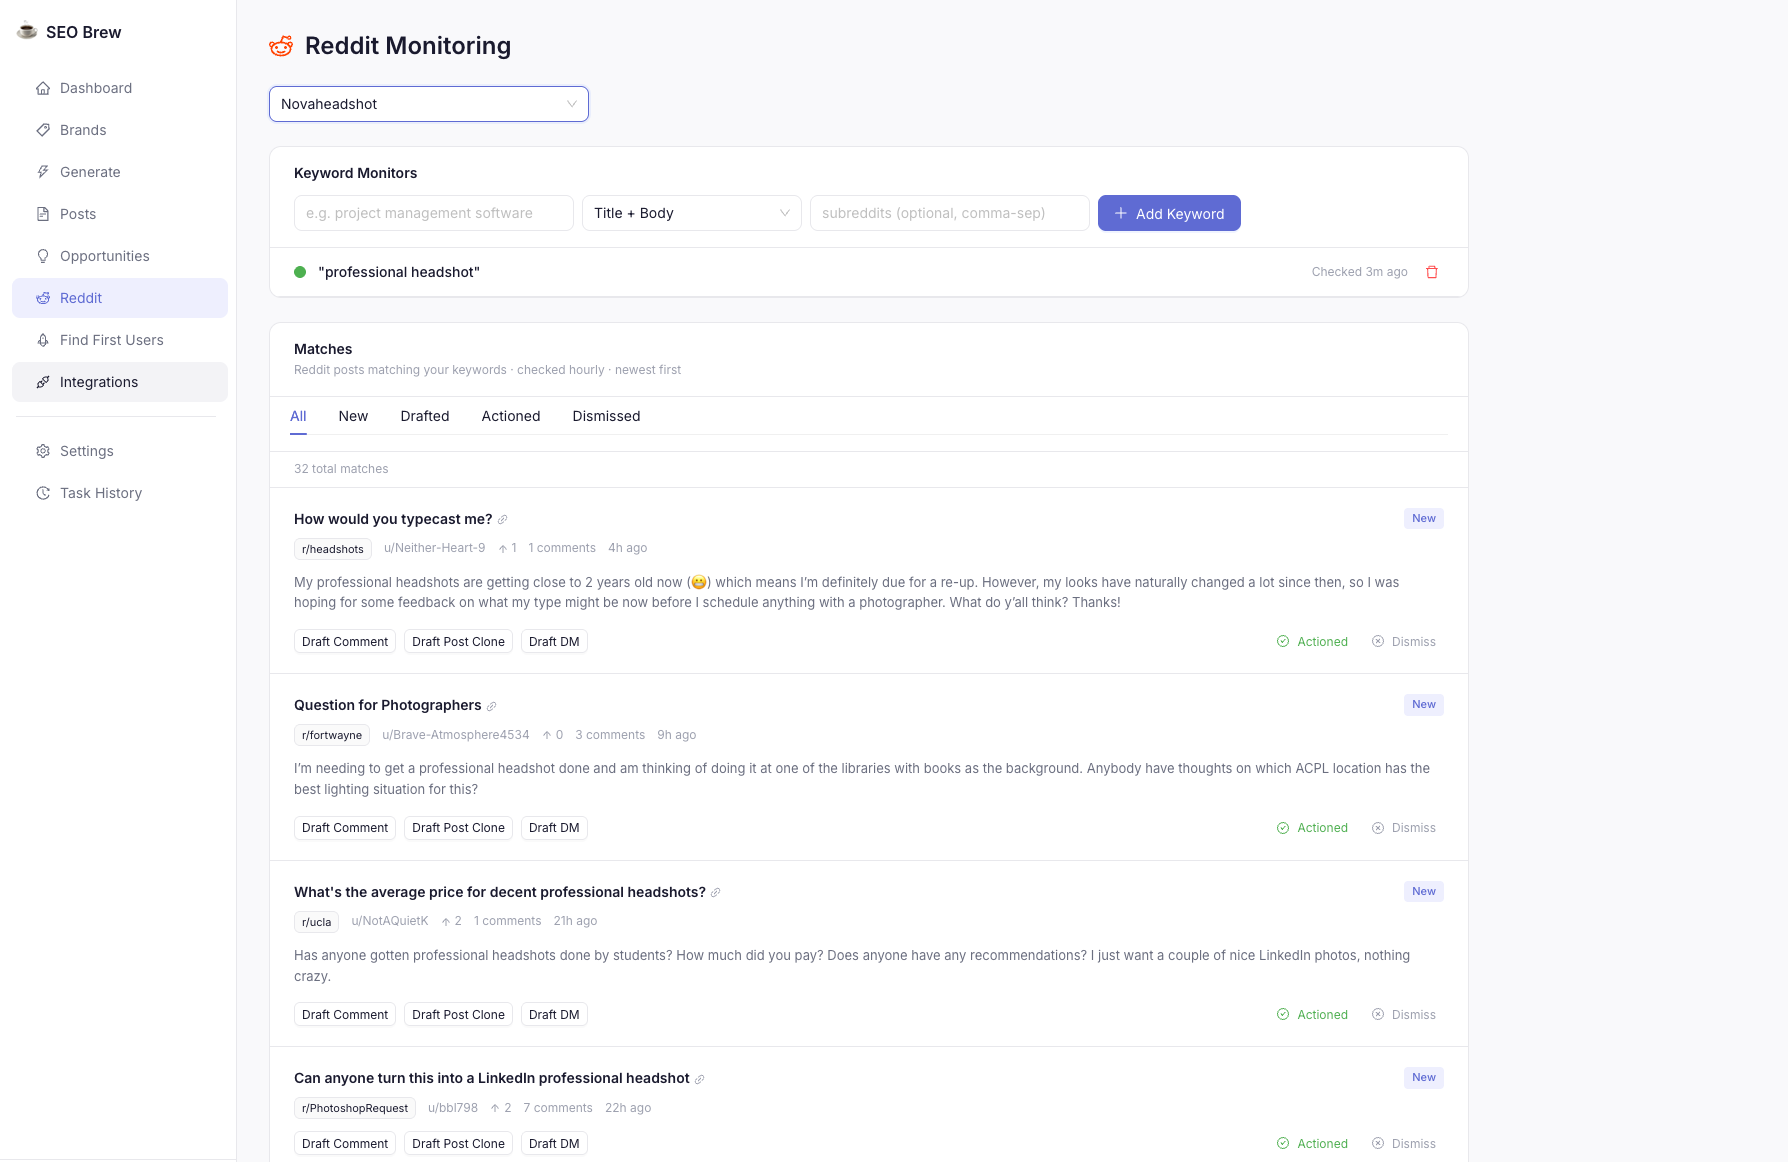Screen dimensions: 1788x1162
Task: Click the Reddit mascot icon beside the page title
Action: tap(281, 46)
